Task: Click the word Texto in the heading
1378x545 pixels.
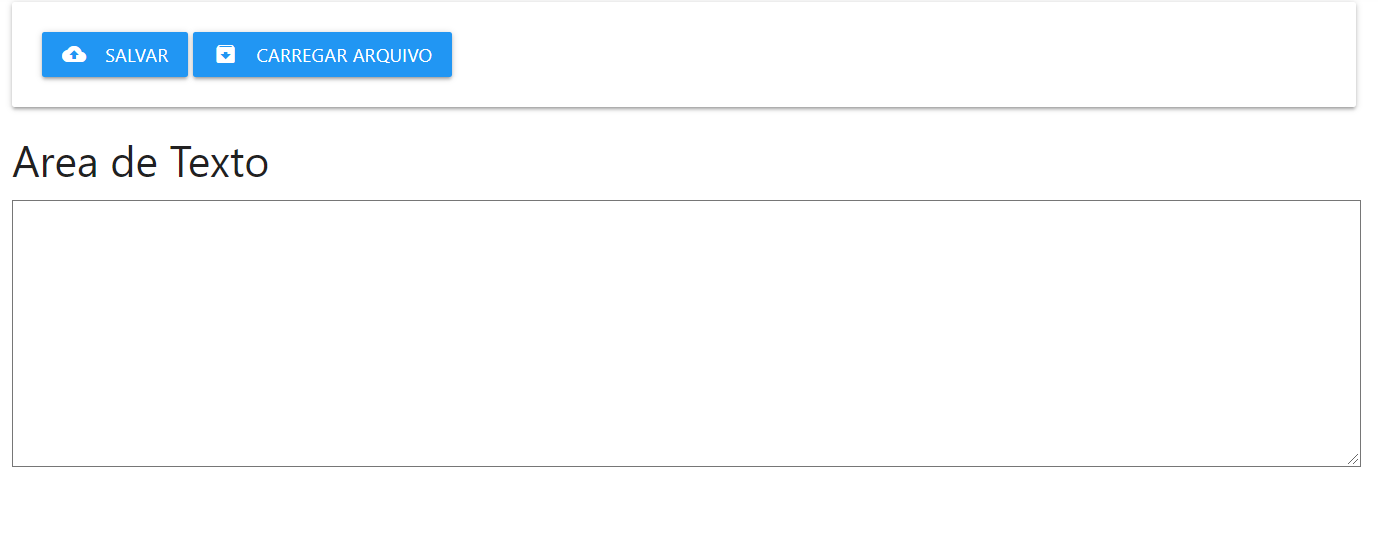Action: [219, 162]
